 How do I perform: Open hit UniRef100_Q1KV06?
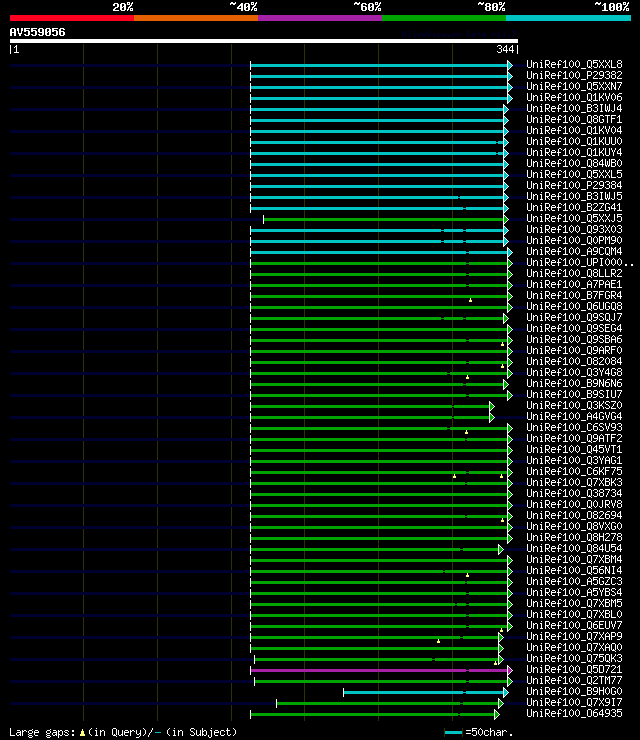coord(574,97)
